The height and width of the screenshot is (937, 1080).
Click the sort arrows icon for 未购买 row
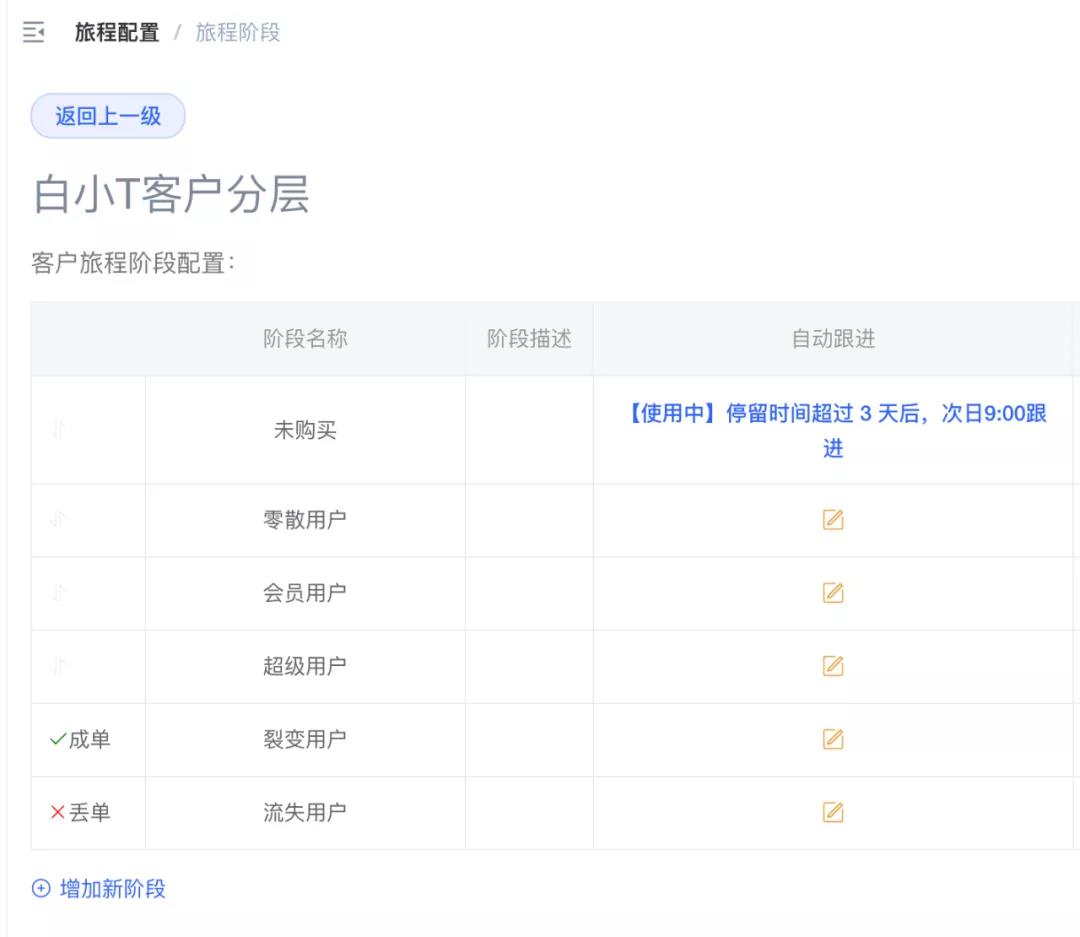pyautogui.click(x=58, y=430)
